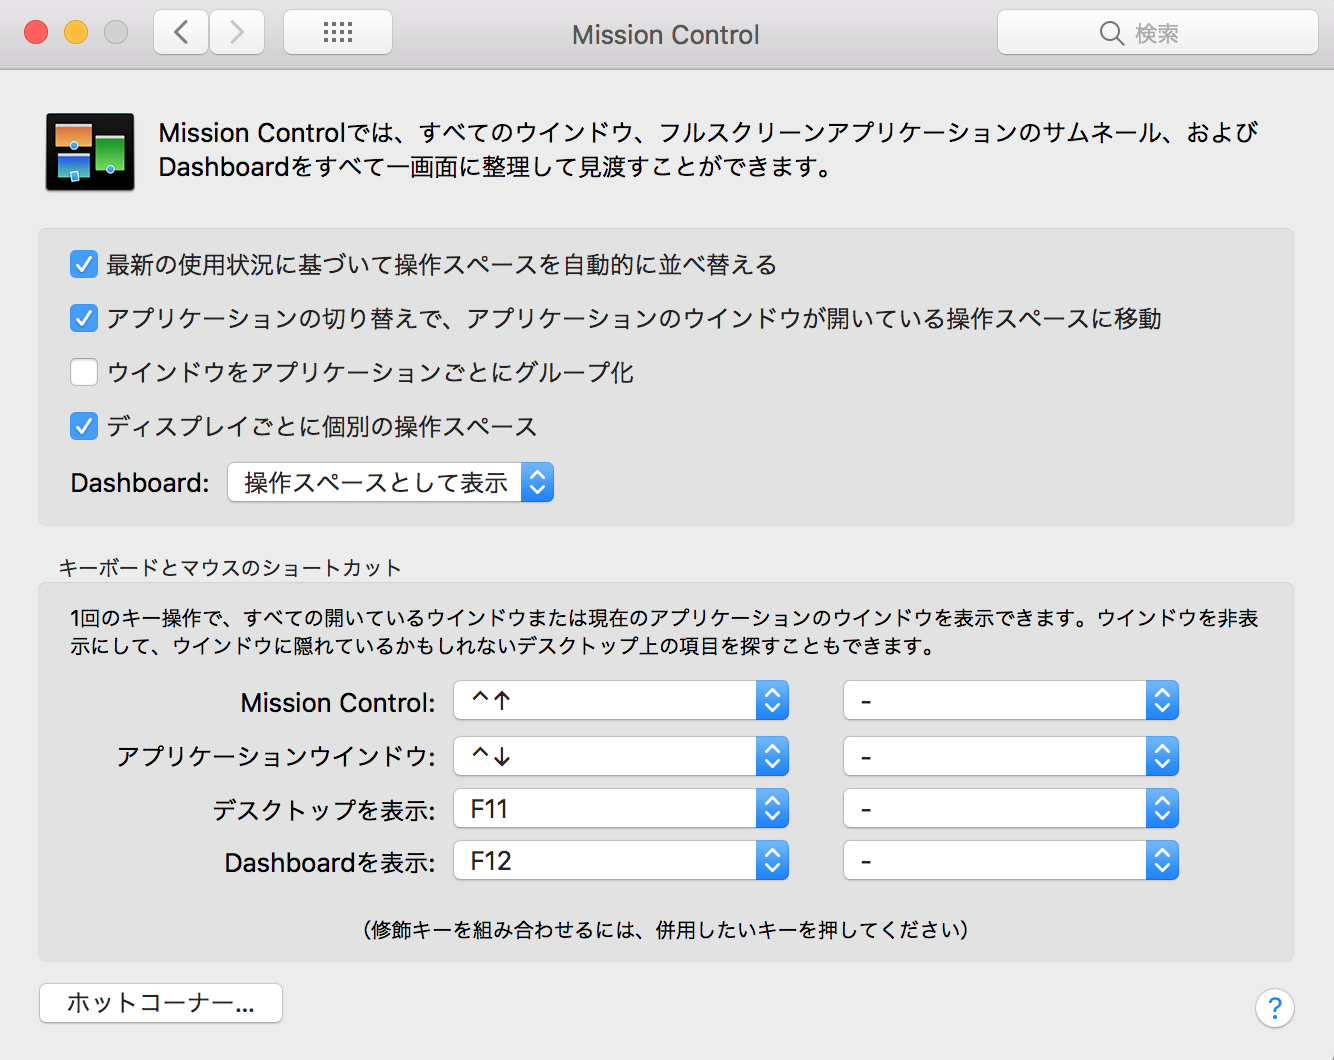Click the back navigation arrow button
The width and height of the screenshot is (1334, 1060).
point(181,33)
